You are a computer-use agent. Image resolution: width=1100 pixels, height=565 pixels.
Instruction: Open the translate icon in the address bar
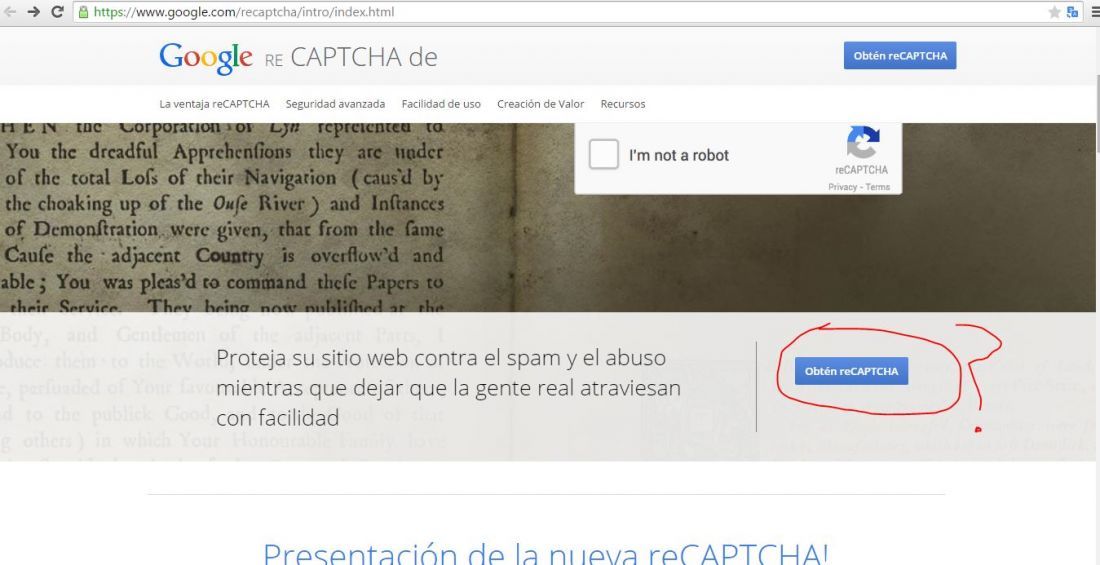tap(1072, 12)
